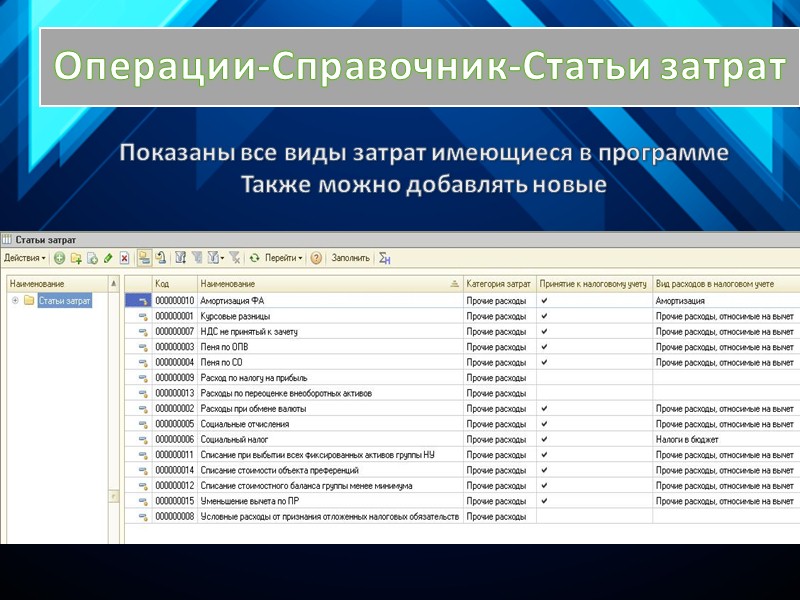Image resolution: width=800 pixels, height=600 pixels.
Task: Click row icon of Социальный налог
Action: (143, 440)
